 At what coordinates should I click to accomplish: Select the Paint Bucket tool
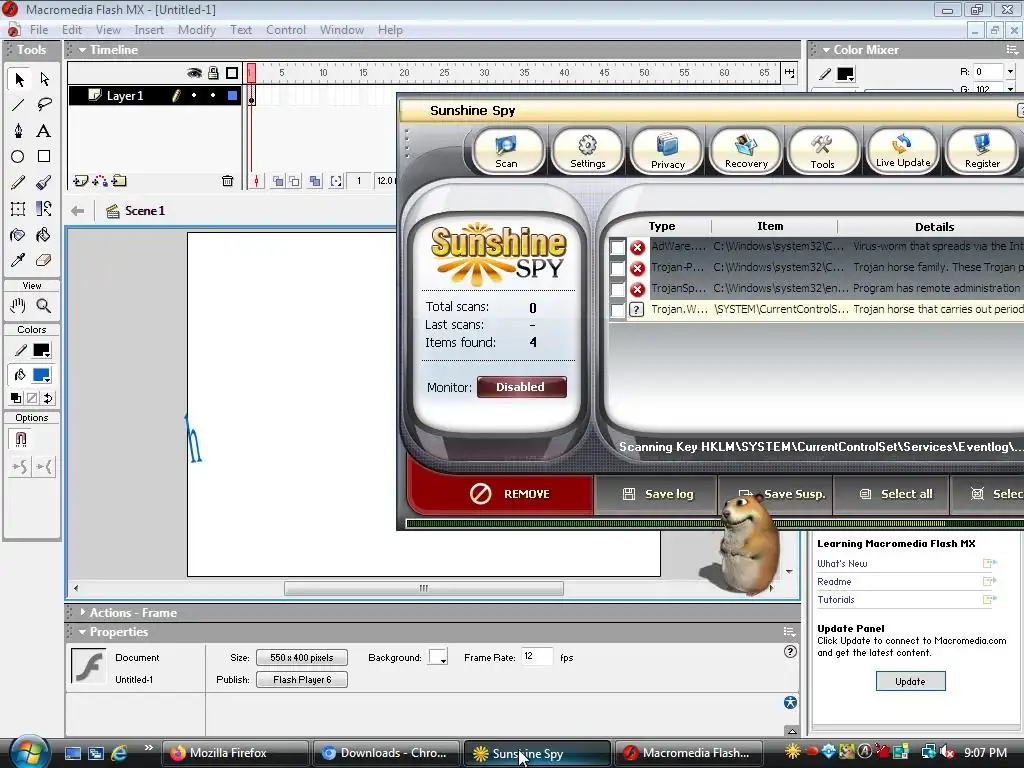click(x=44, y=234)
